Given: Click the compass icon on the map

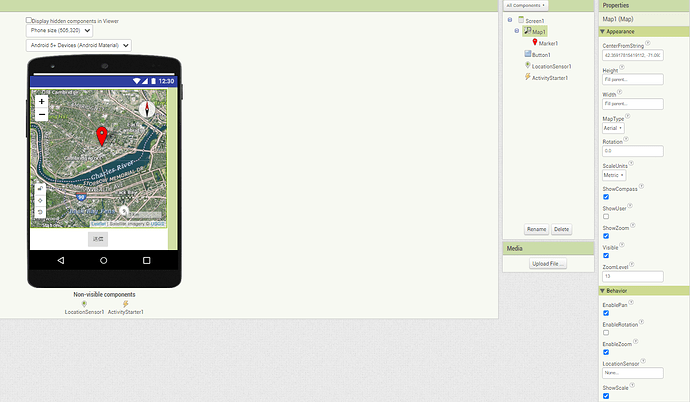Looking at the screenshot, I should pyautogui.click(x=147, y=109).
